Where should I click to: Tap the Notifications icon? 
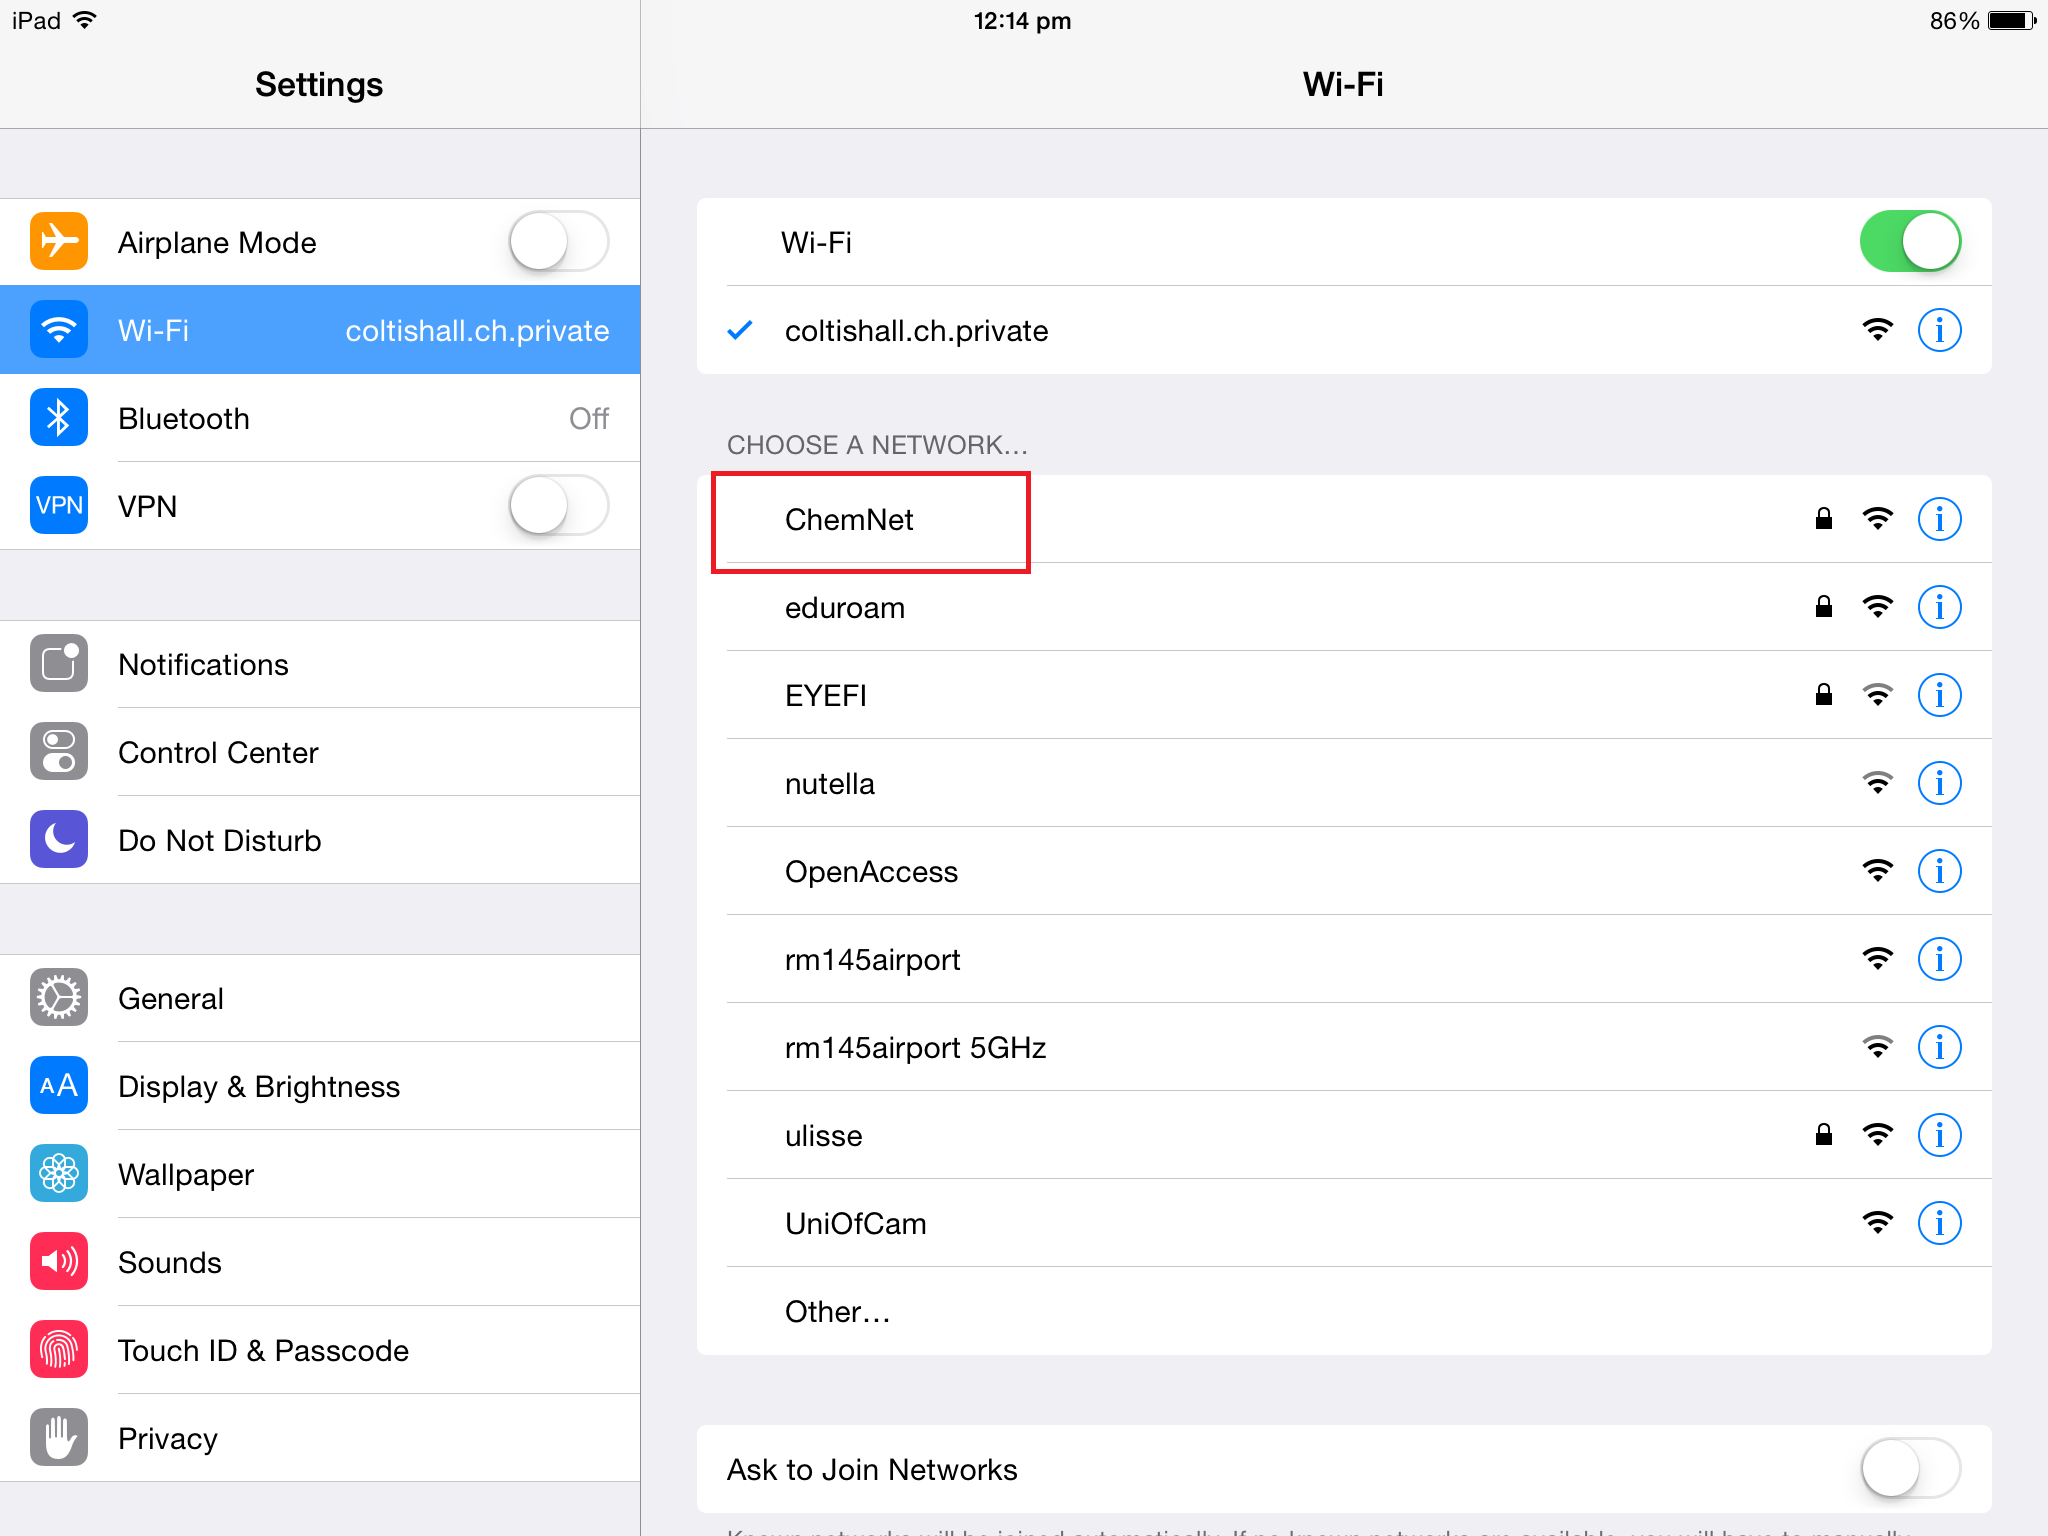tap(59, 664)
